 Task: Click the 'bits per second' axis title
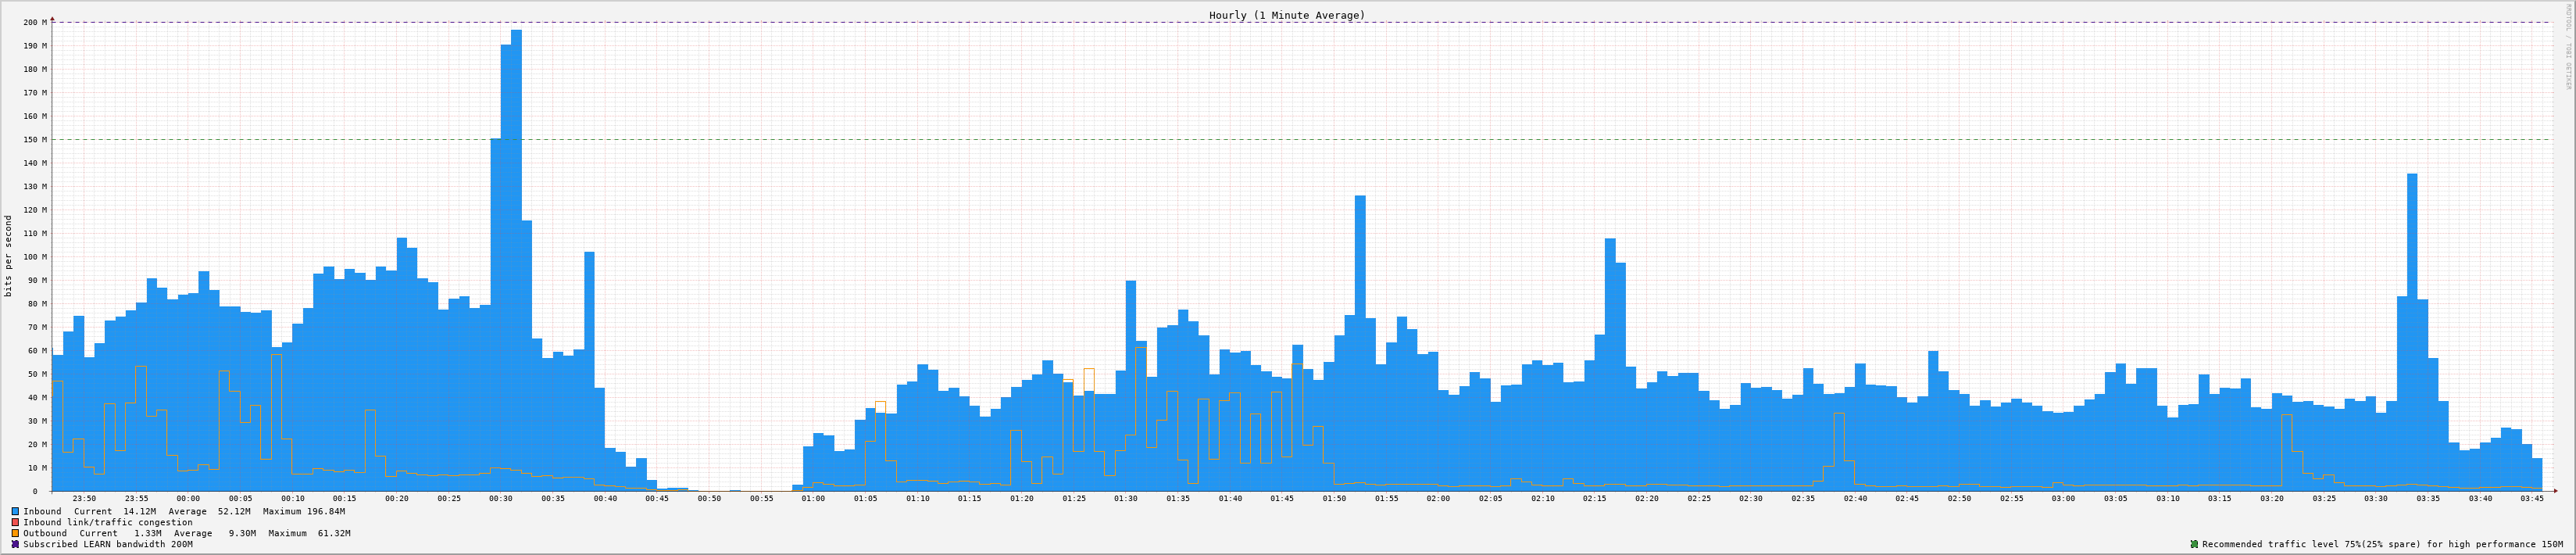point(8,256)
